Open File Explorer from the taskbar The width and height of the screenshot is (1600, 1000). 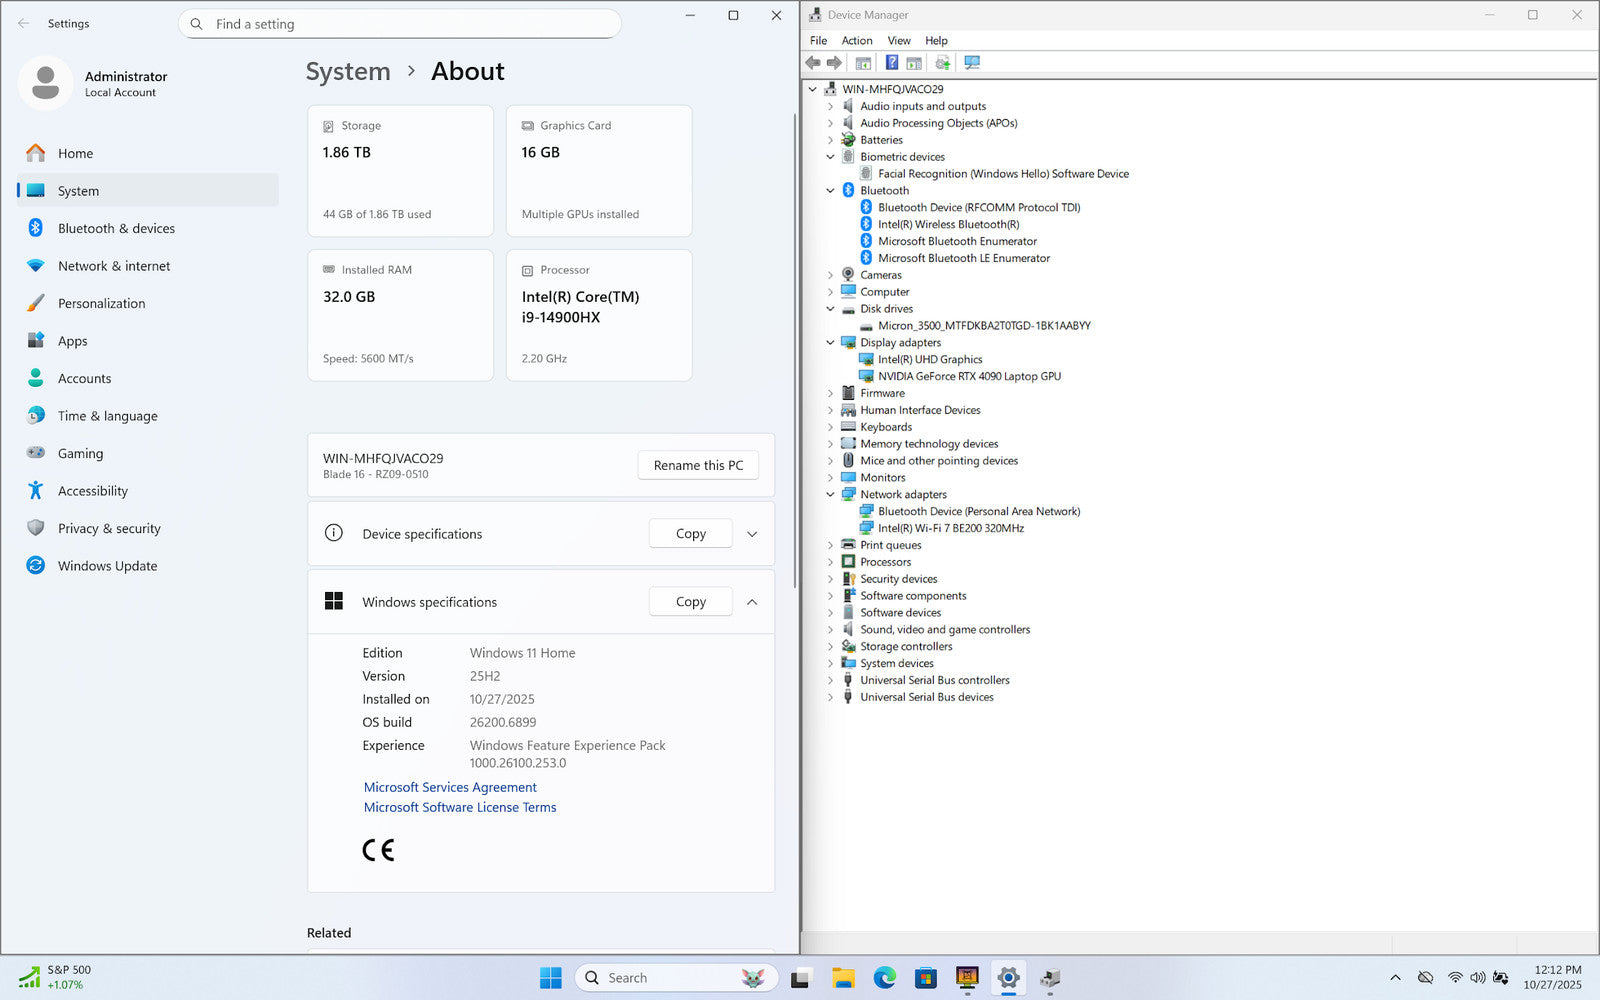[x=843, y=978]
